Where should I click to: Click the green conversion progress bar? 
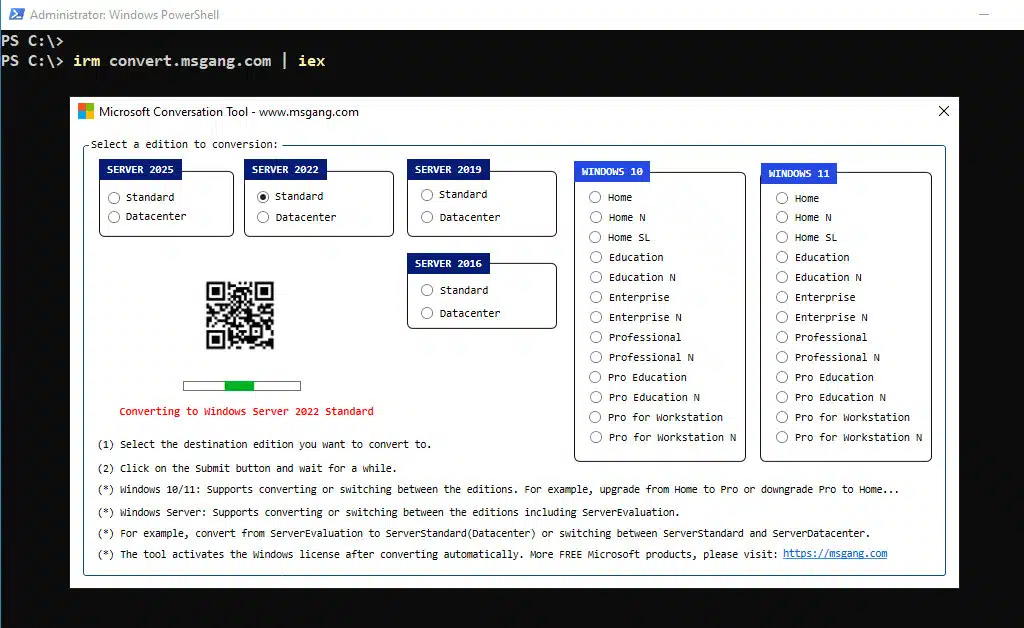pos(241,386)
